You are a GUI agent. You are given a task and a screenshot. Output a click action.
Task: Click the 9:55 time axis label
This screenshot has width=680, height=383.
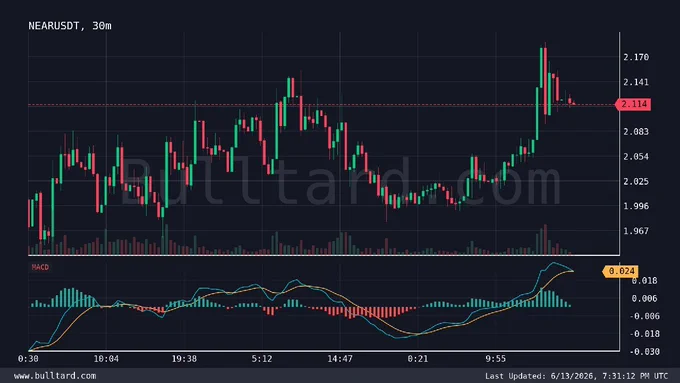pyautogui.click(x=496, y=359)
